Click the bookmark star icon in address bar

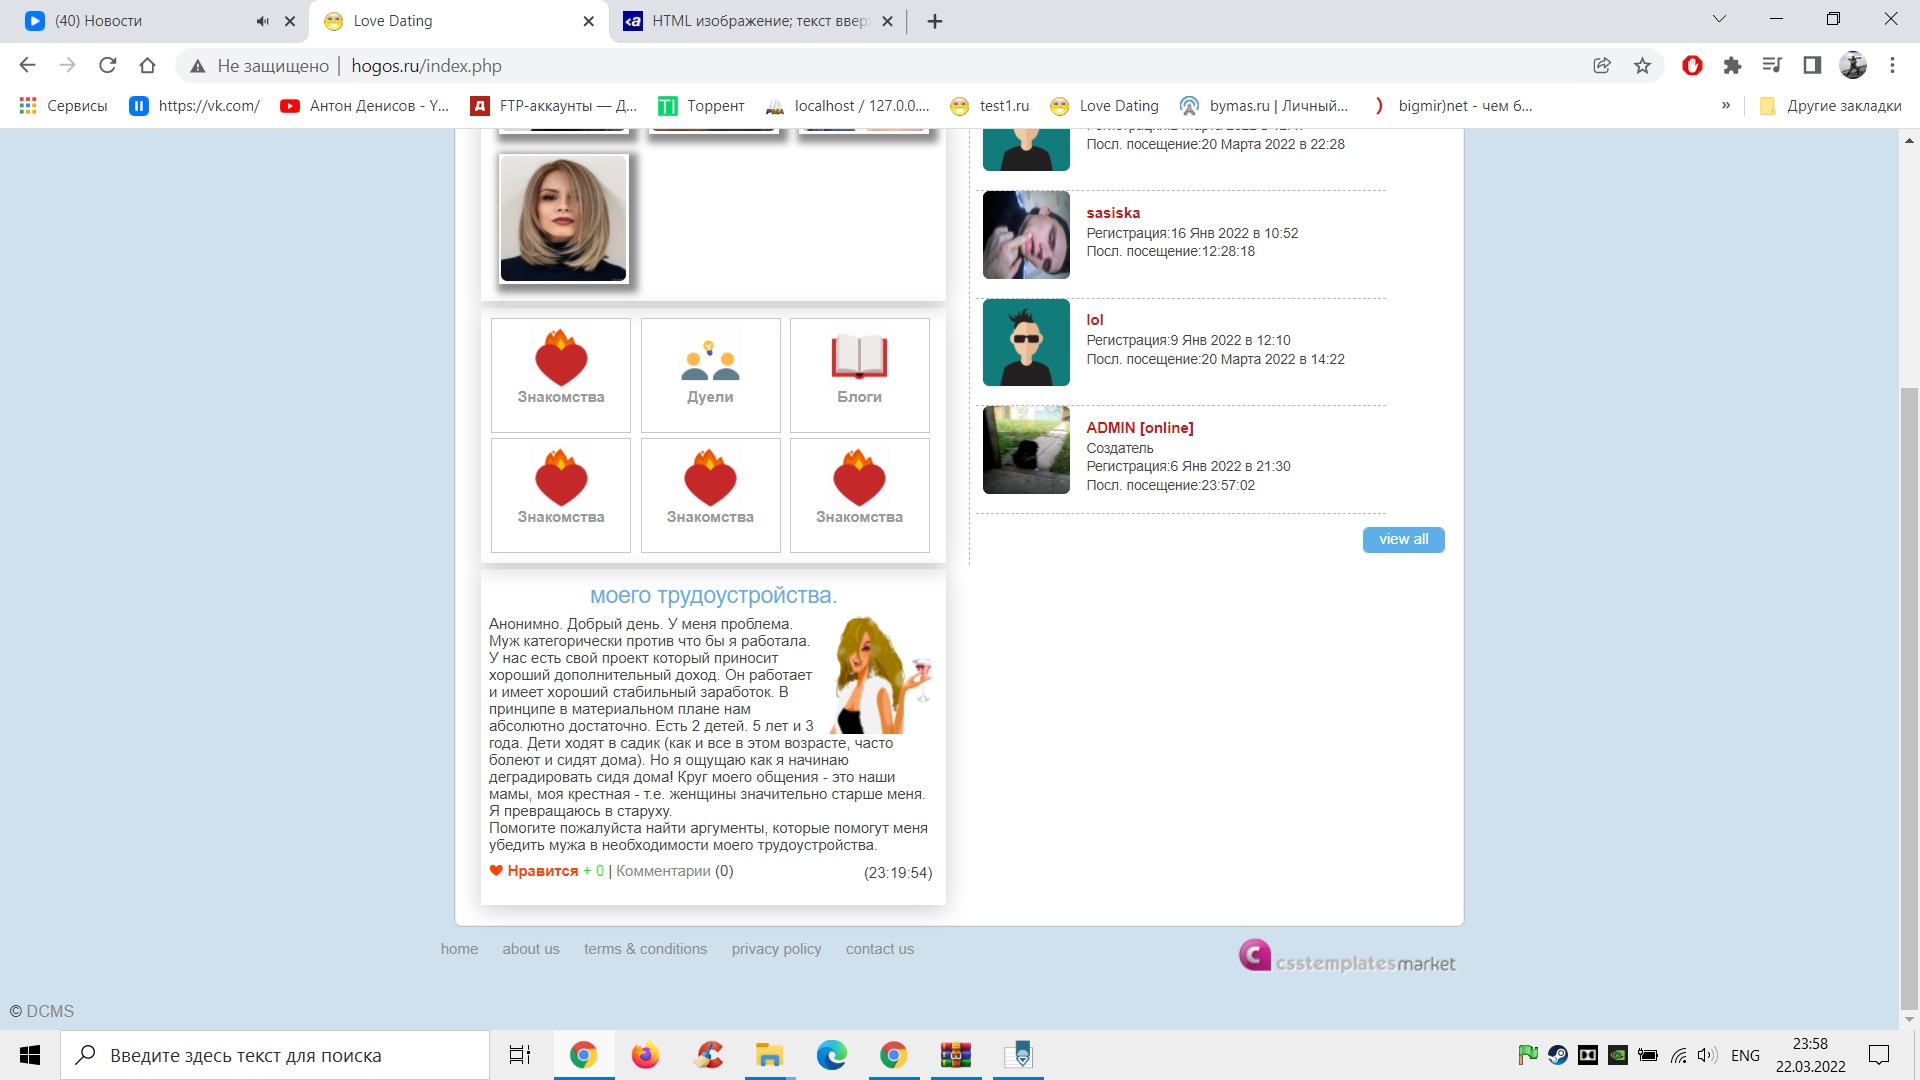tap(1642, 66)
